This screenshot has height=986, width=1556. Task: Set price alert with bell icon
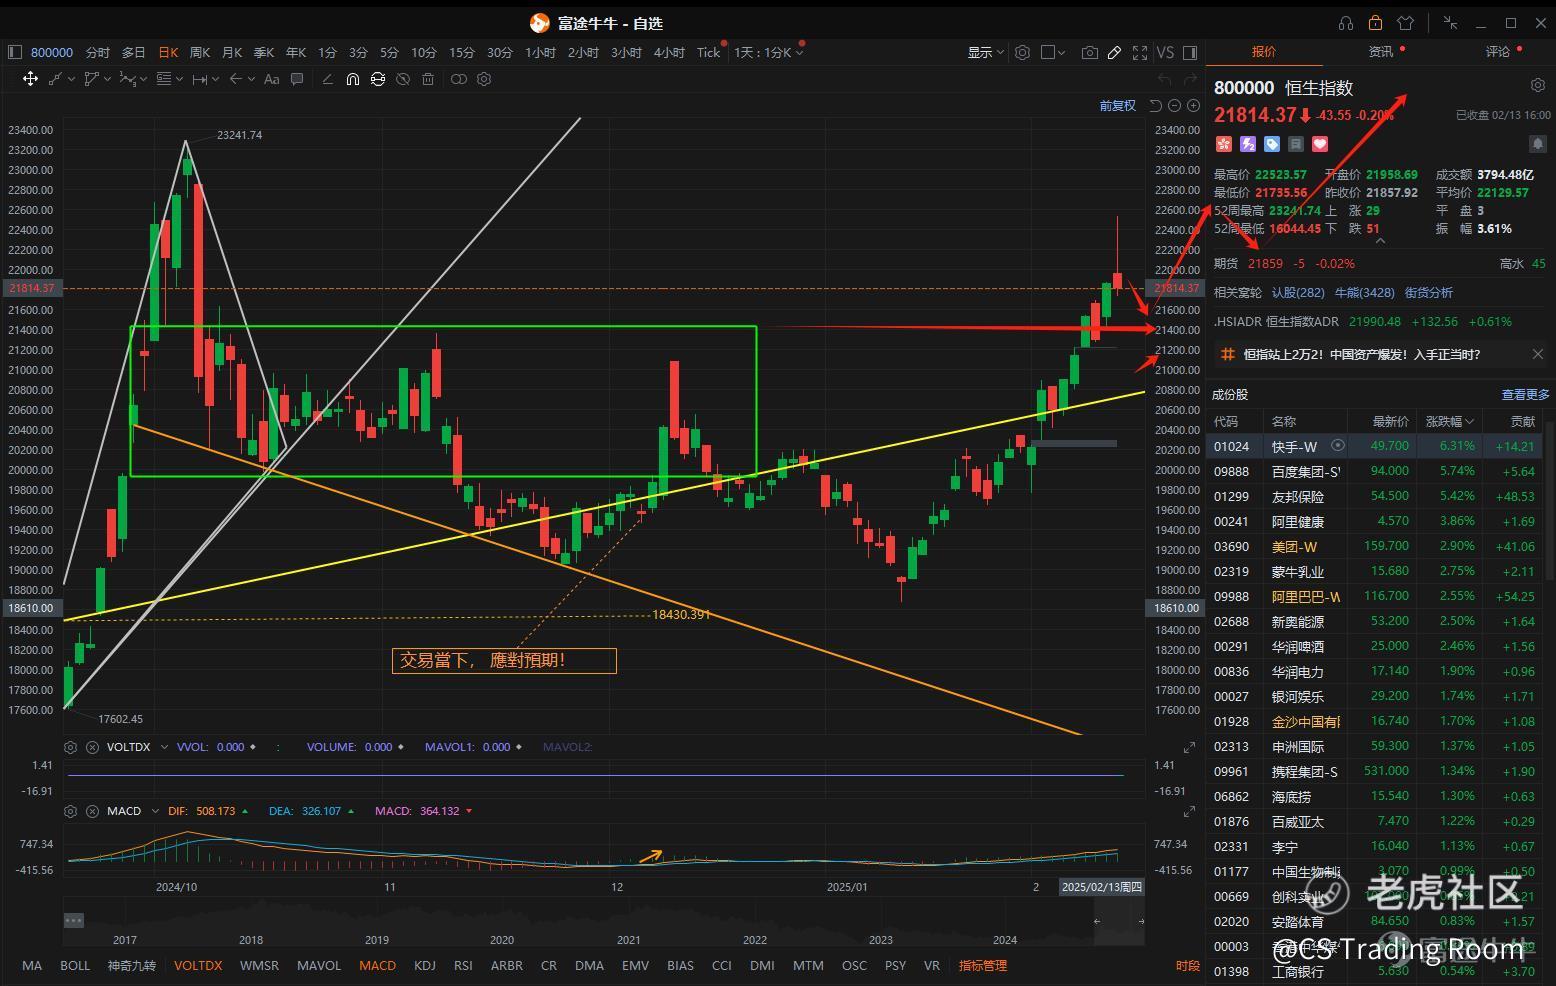click(x=1538, y=144)
